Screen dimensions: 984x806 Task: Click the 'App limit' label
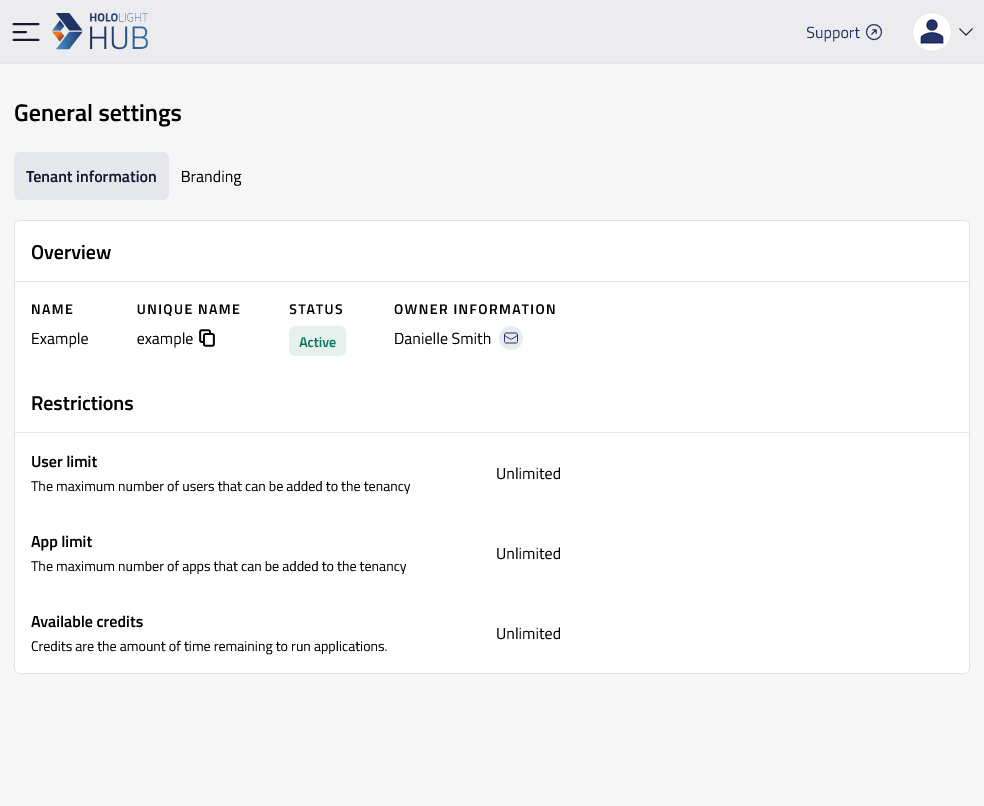click(x=62, y=542)
